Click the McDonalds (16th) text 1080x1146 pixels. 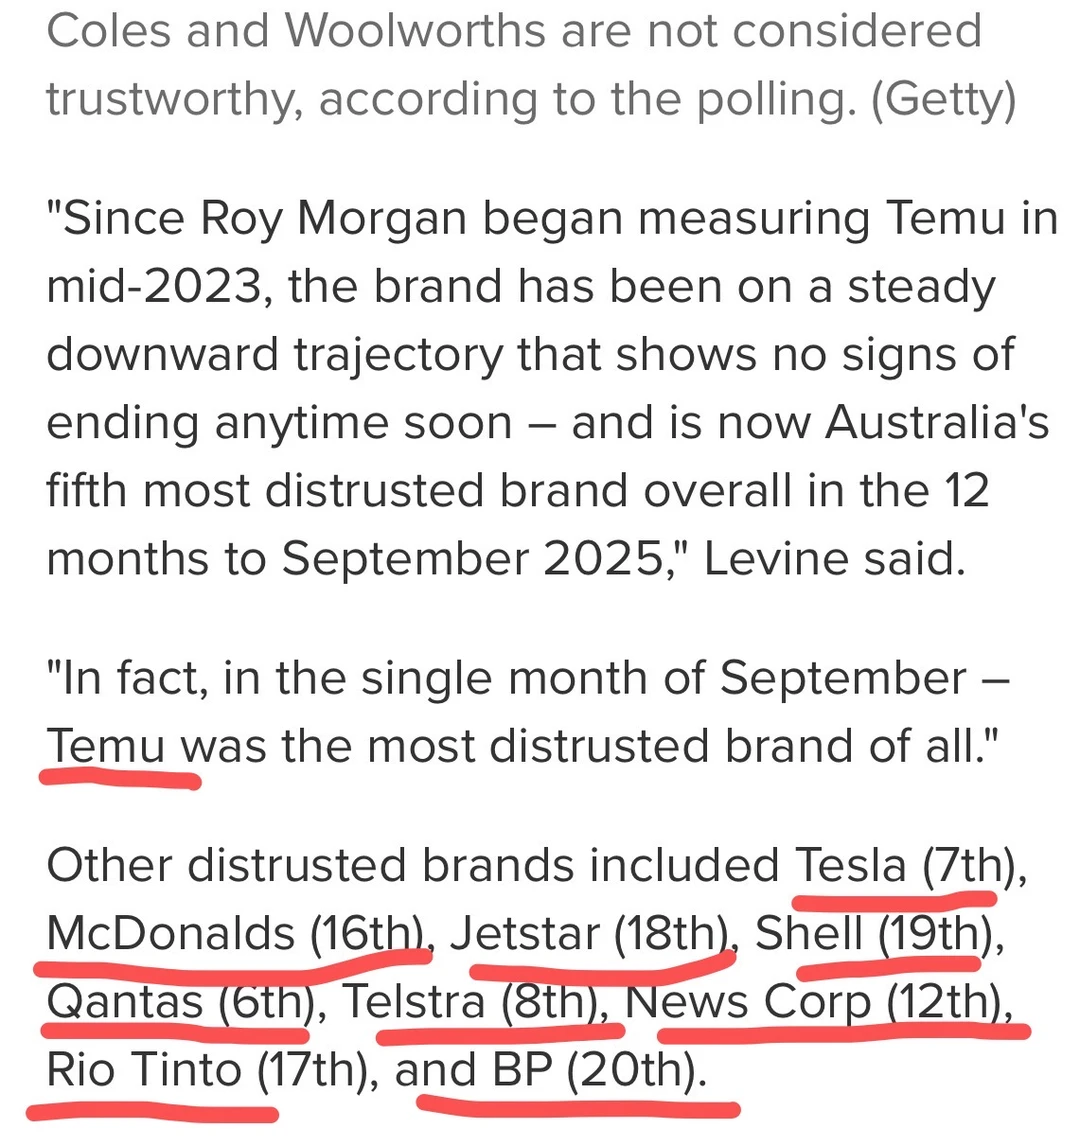click(x=235, y=933)
